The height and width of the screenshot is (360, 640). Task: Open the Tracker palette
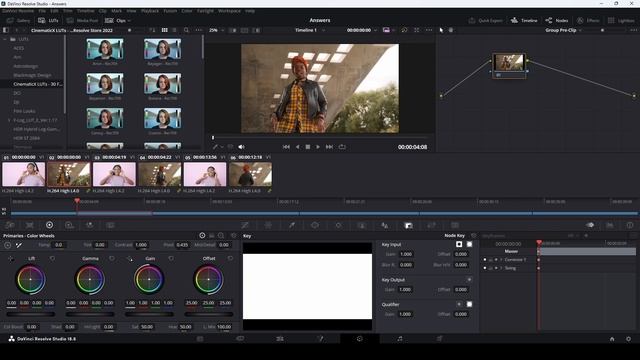point(338,225)
